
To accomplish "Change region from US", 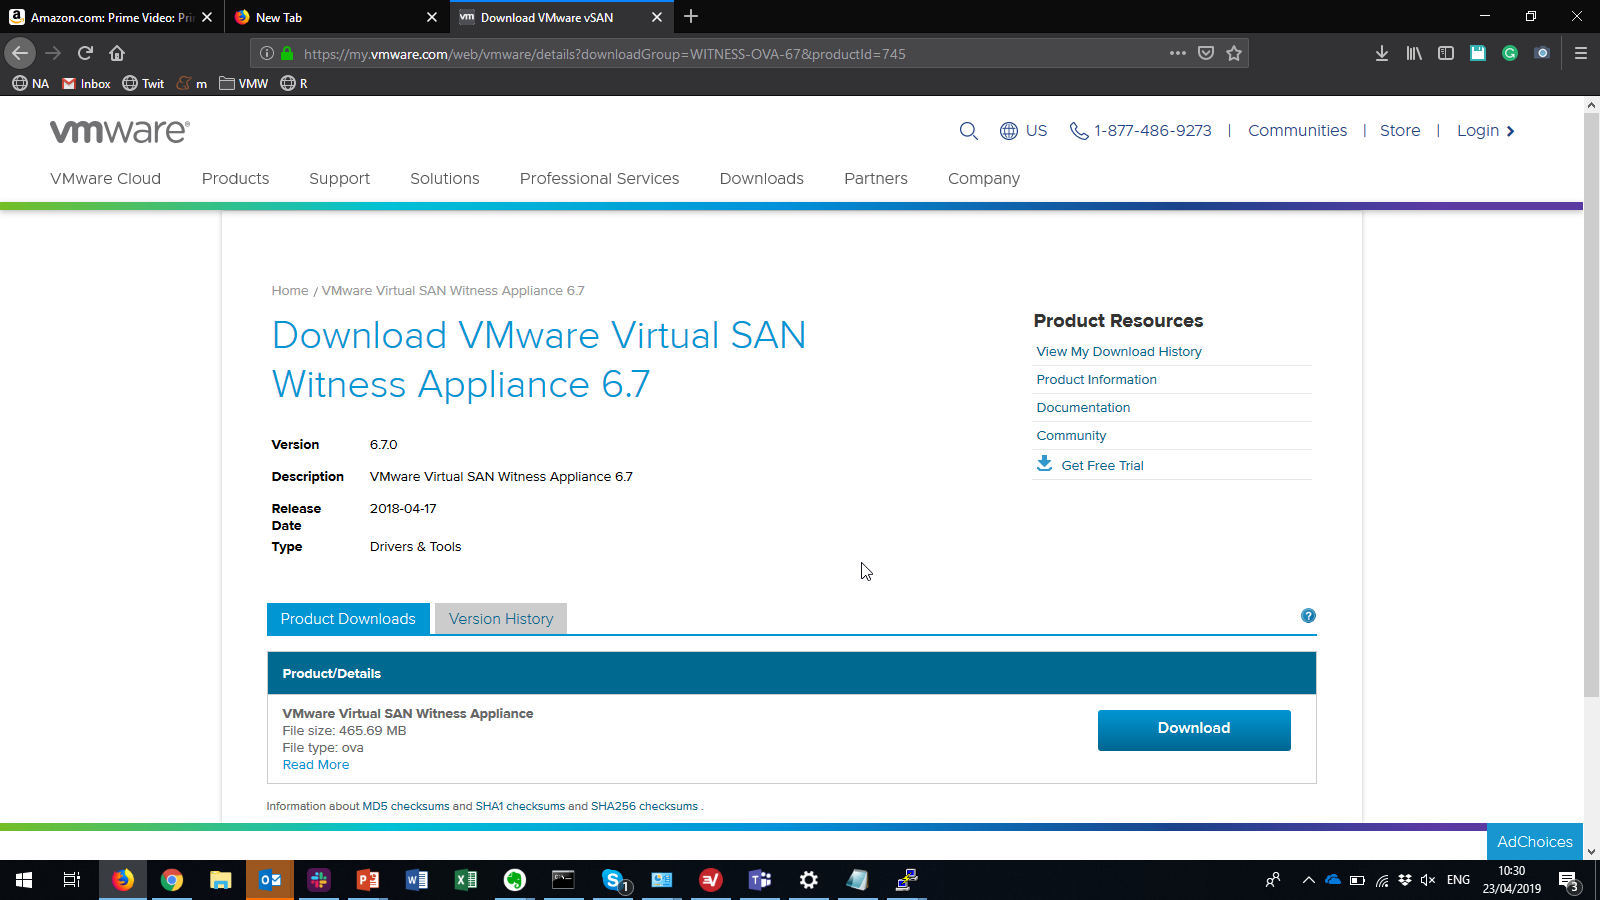I will pyautogui.click(x=1024, y=131).
